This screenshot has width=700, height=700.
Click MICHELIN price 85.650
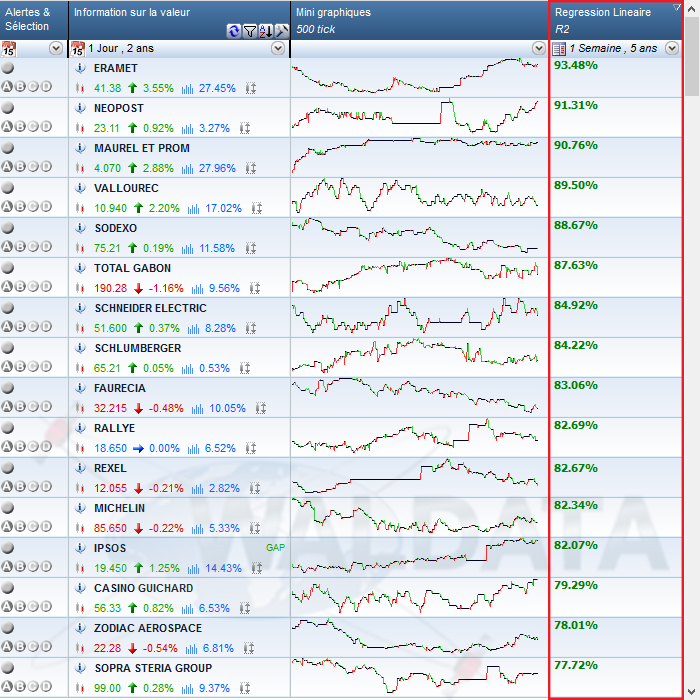[x=110, y=528]
